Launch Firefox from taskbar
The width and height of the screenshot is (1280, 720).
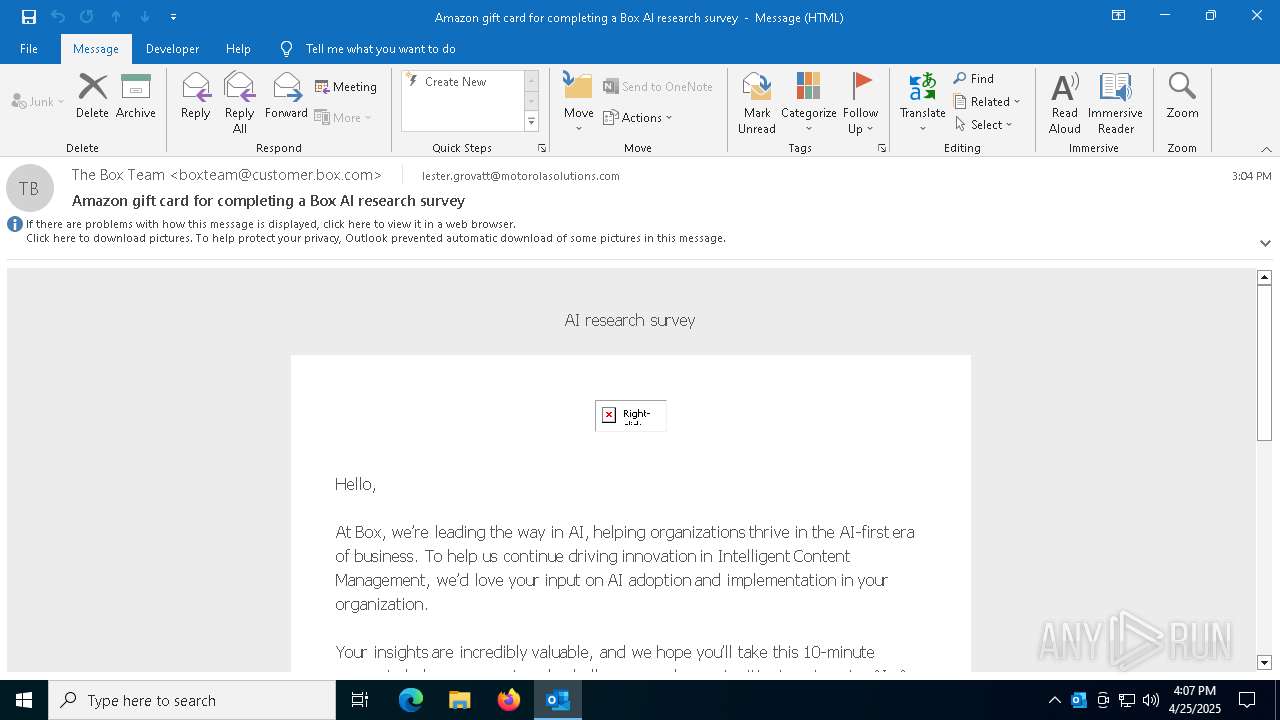[x=509, y=700]
